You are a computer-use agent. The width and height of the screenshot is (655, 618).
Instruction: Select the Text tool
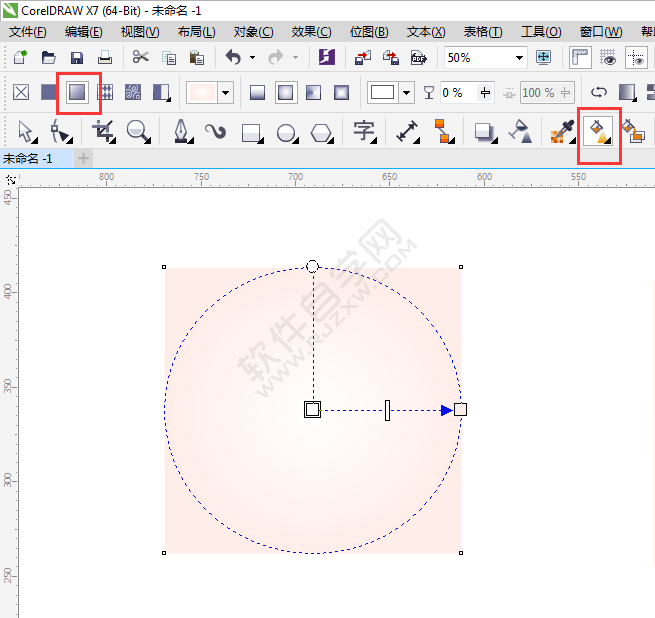click(x=364, y=131)
